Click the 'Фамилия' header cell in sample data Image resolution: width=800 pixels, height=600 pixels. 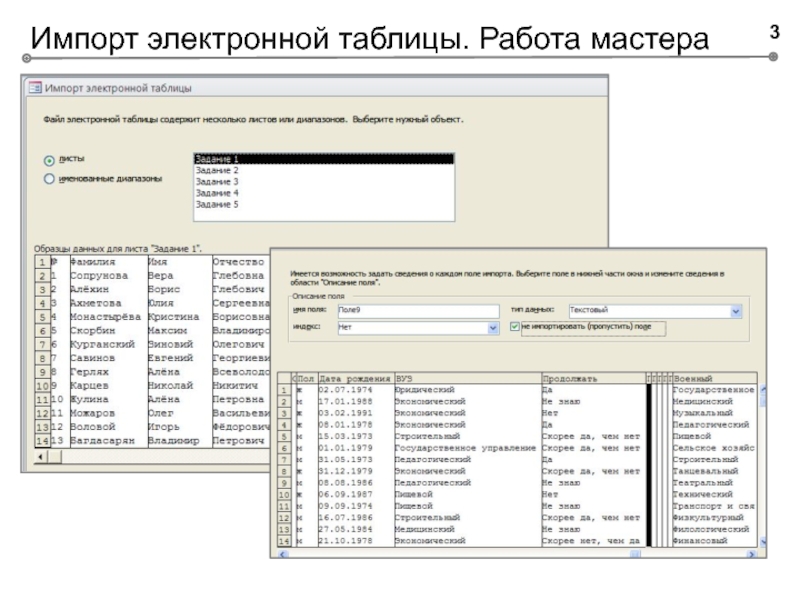pos(95,262)
